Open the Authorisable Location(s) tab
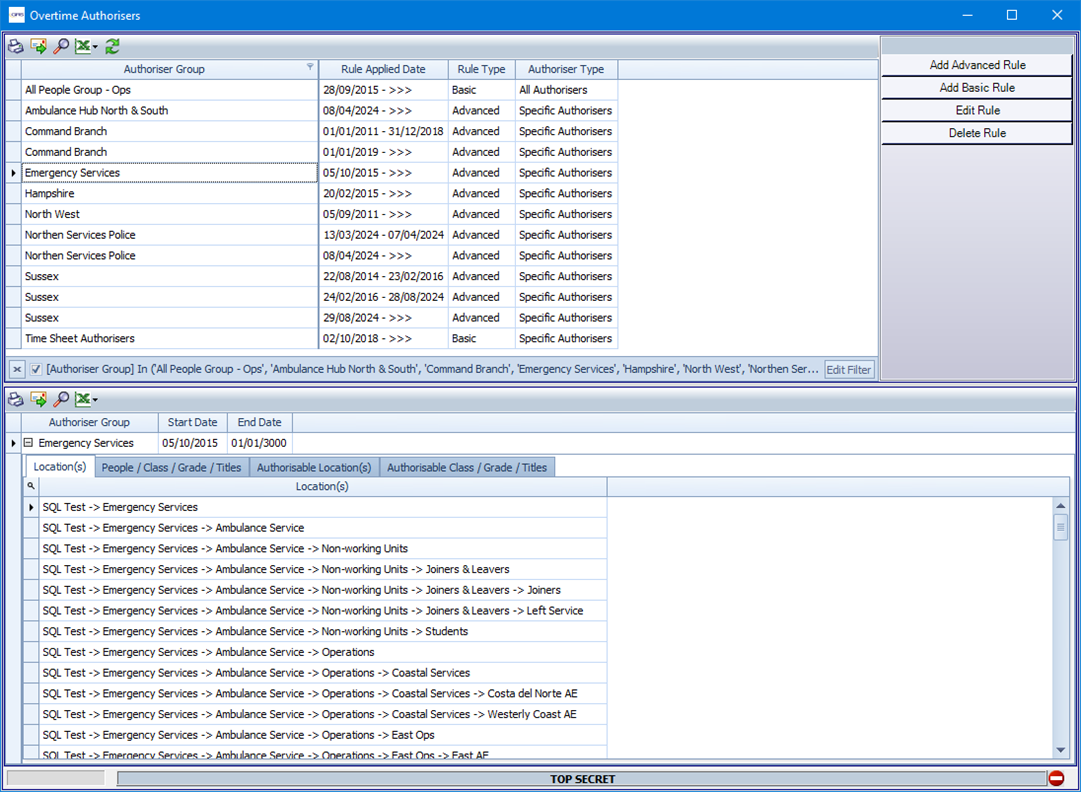This screenshot has height=792, width=1081. point(314,467)
